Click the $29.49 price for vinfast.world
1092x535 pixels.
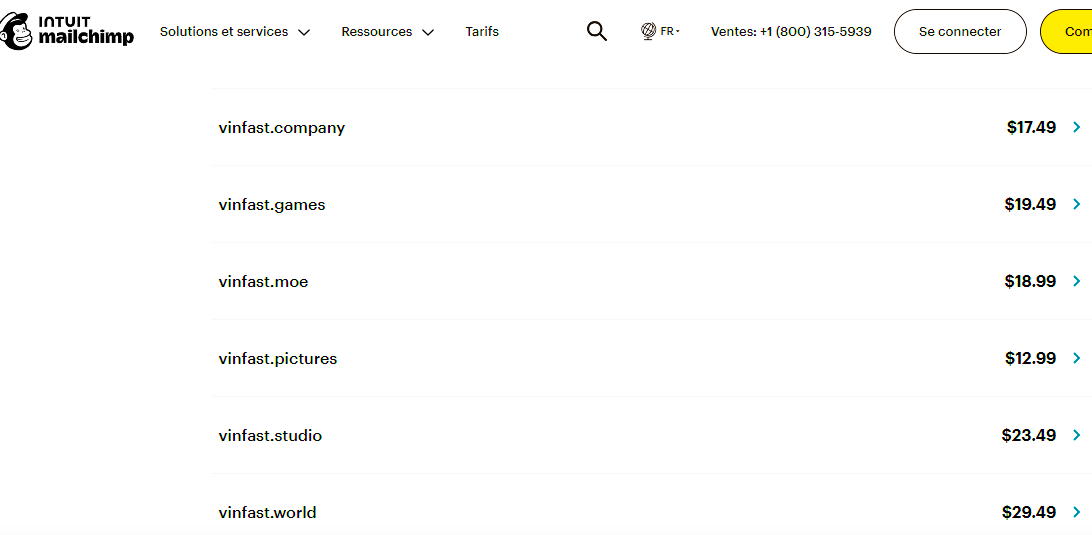[x=1029, y=513]
